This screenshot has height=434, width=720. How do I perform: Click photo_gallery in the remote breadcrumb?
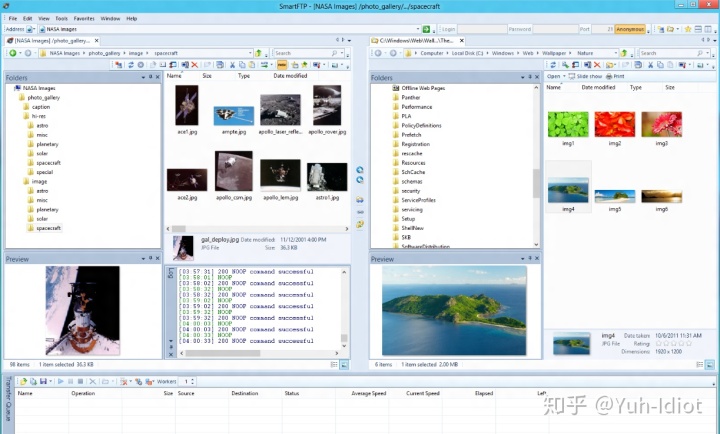tap(104, 53)
